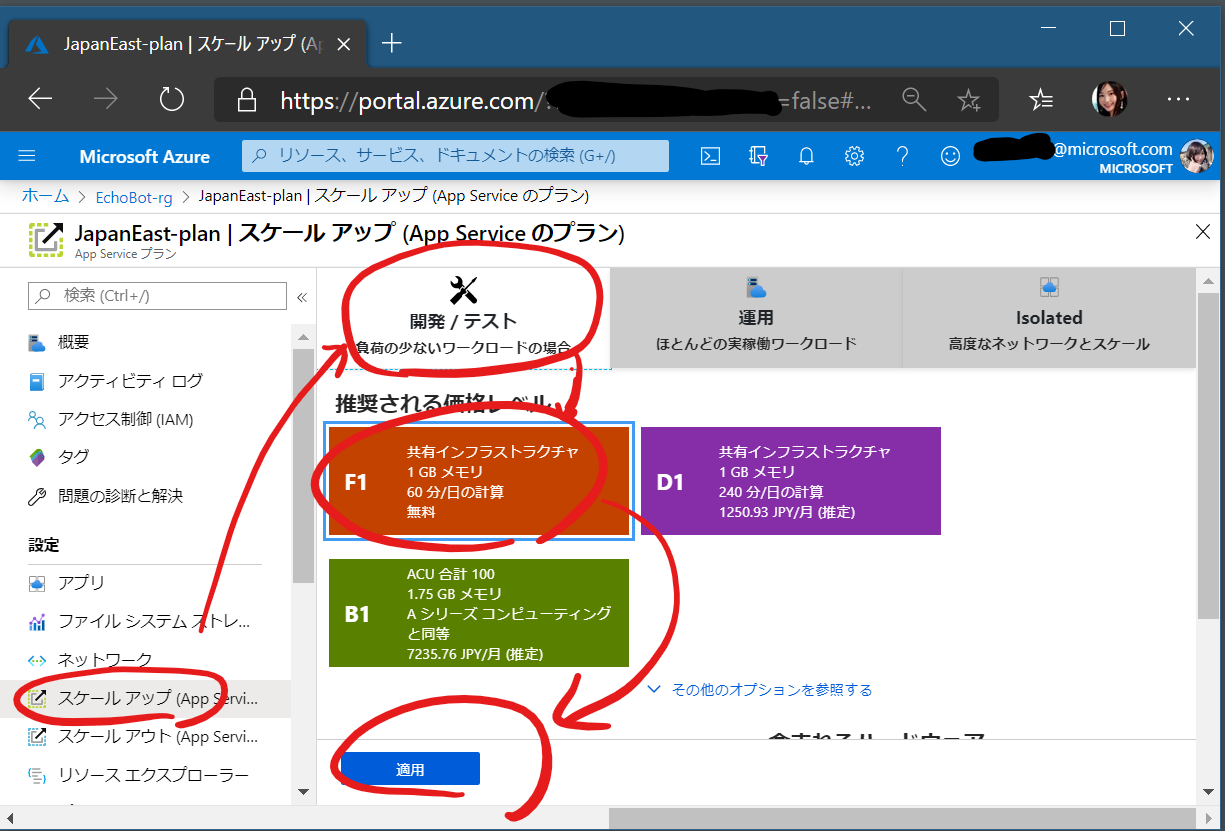1225x831 pixels.
Task: Switch to the Isolated tab
Action: pyautogui.click(x=1049, y=318)
